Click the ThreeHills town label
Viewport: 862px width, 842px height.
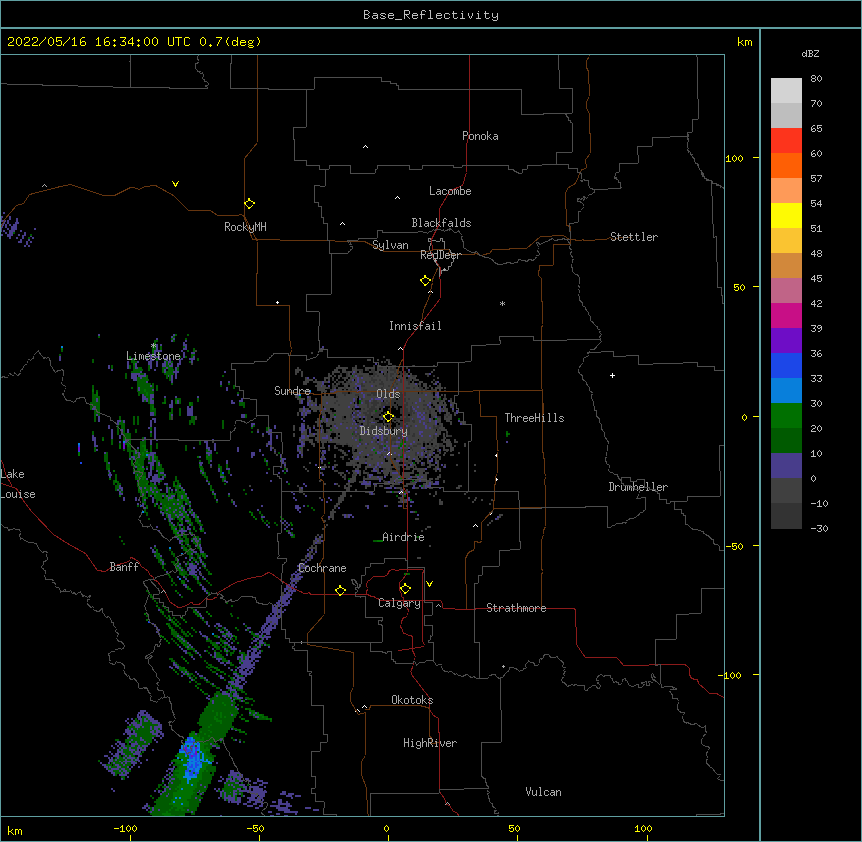534,418
